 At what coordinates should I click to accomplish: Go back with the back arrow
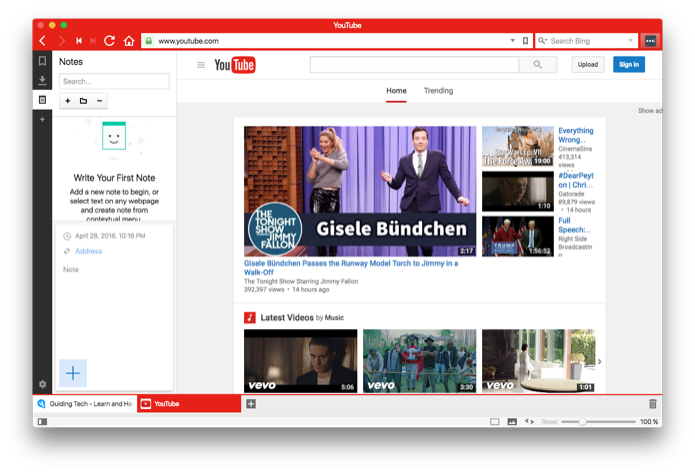click(43, 41)
